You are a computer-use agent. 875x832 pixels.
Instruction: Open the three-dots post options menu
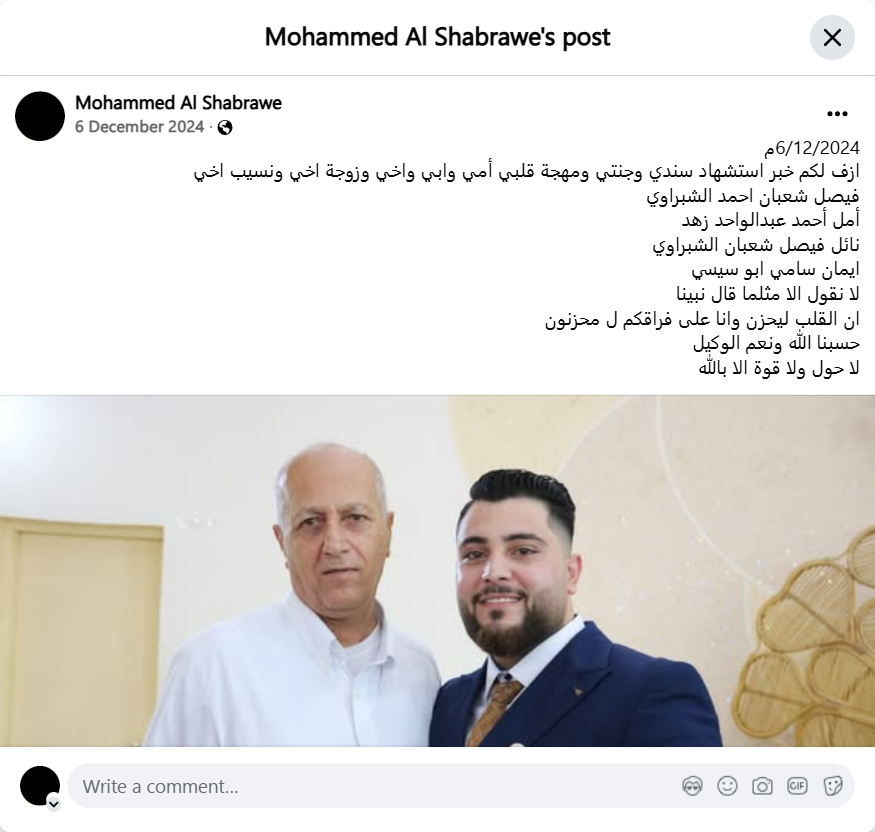[837, 114]
